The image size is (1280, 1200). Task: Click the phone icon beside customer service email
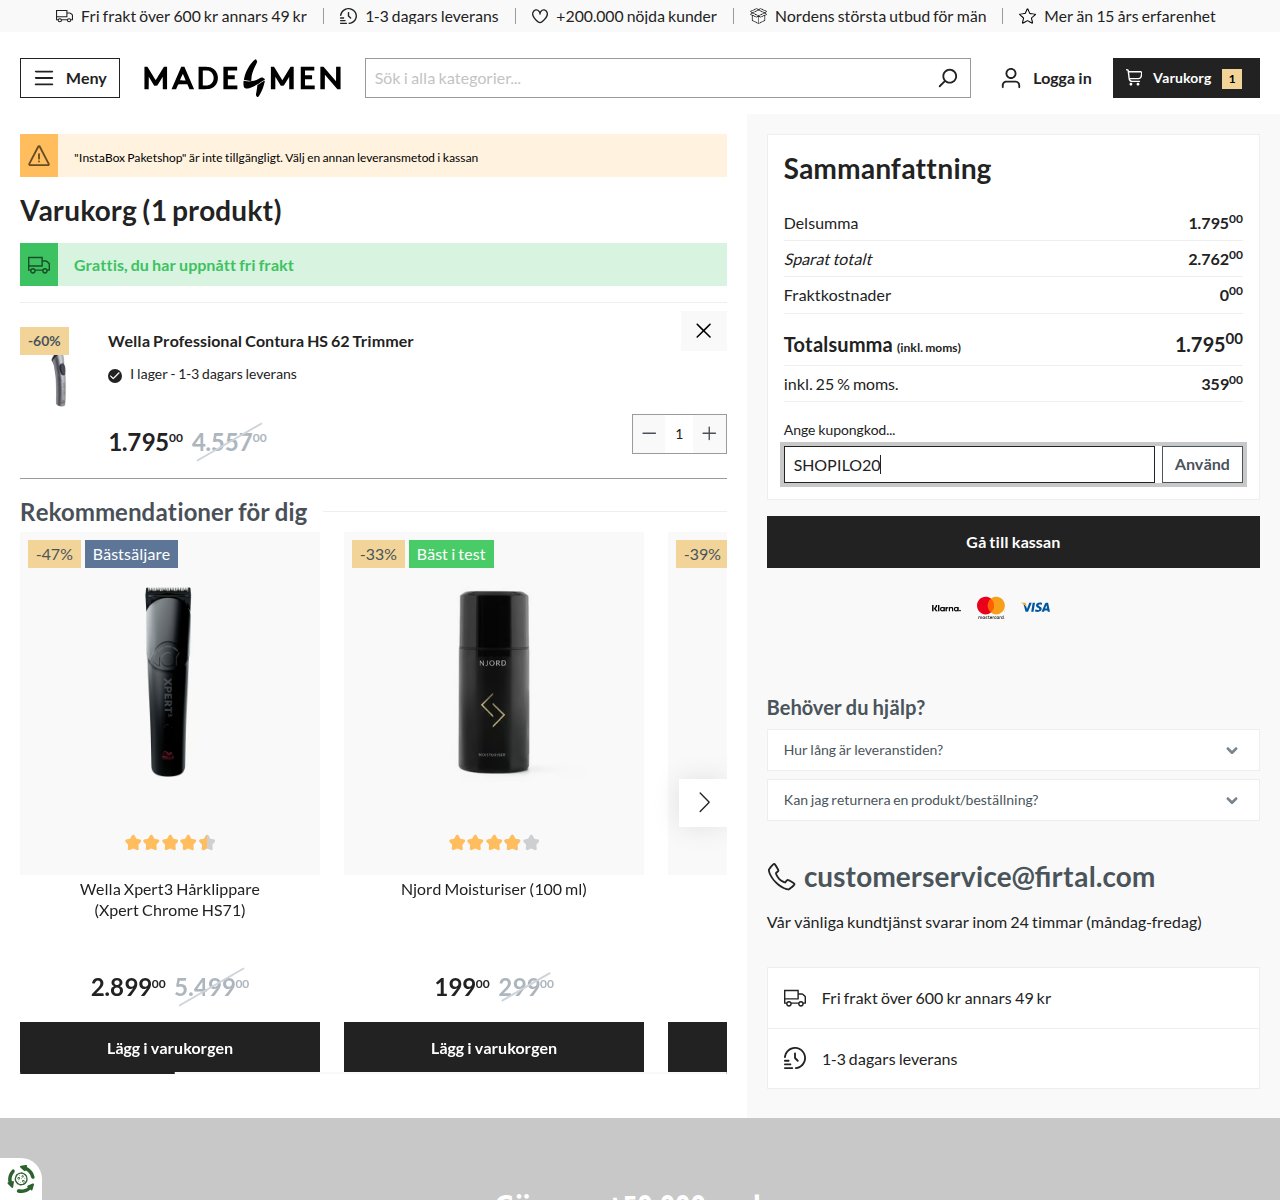tap(781, 877)
